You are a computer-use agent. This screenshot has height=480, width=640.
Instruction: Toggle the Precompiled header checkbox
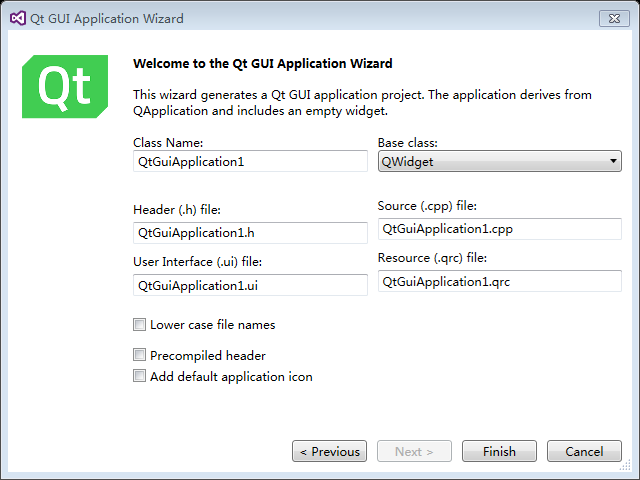[139, 355]
